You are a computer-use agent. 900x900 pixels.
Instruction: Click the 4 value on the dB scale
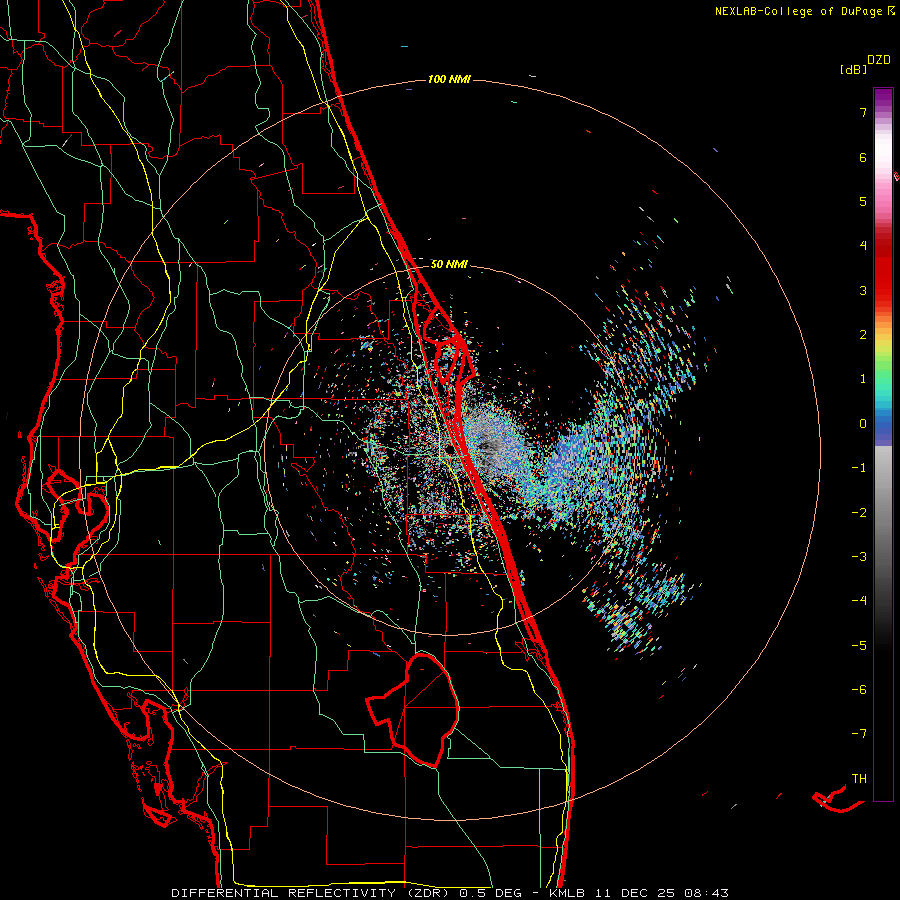863,246
